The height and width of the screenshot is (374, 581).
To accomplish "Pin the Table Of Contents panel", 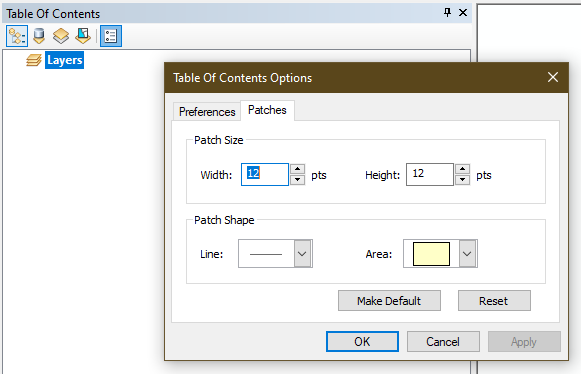I will tap(447, 13).
